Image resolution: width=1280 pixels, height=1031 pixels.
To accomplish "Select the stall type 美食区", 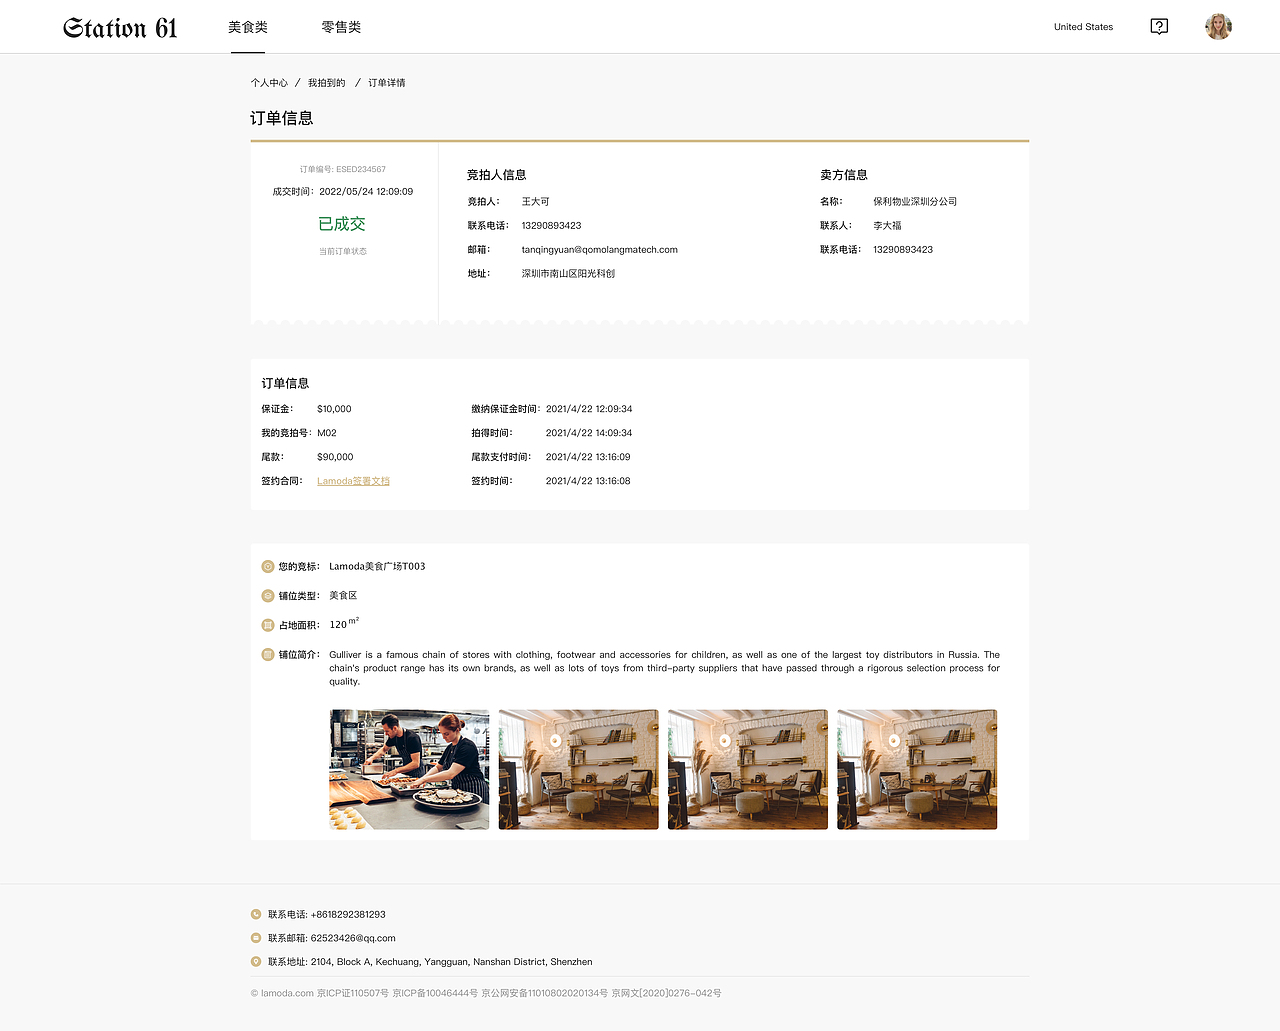I will coord(343,596).
